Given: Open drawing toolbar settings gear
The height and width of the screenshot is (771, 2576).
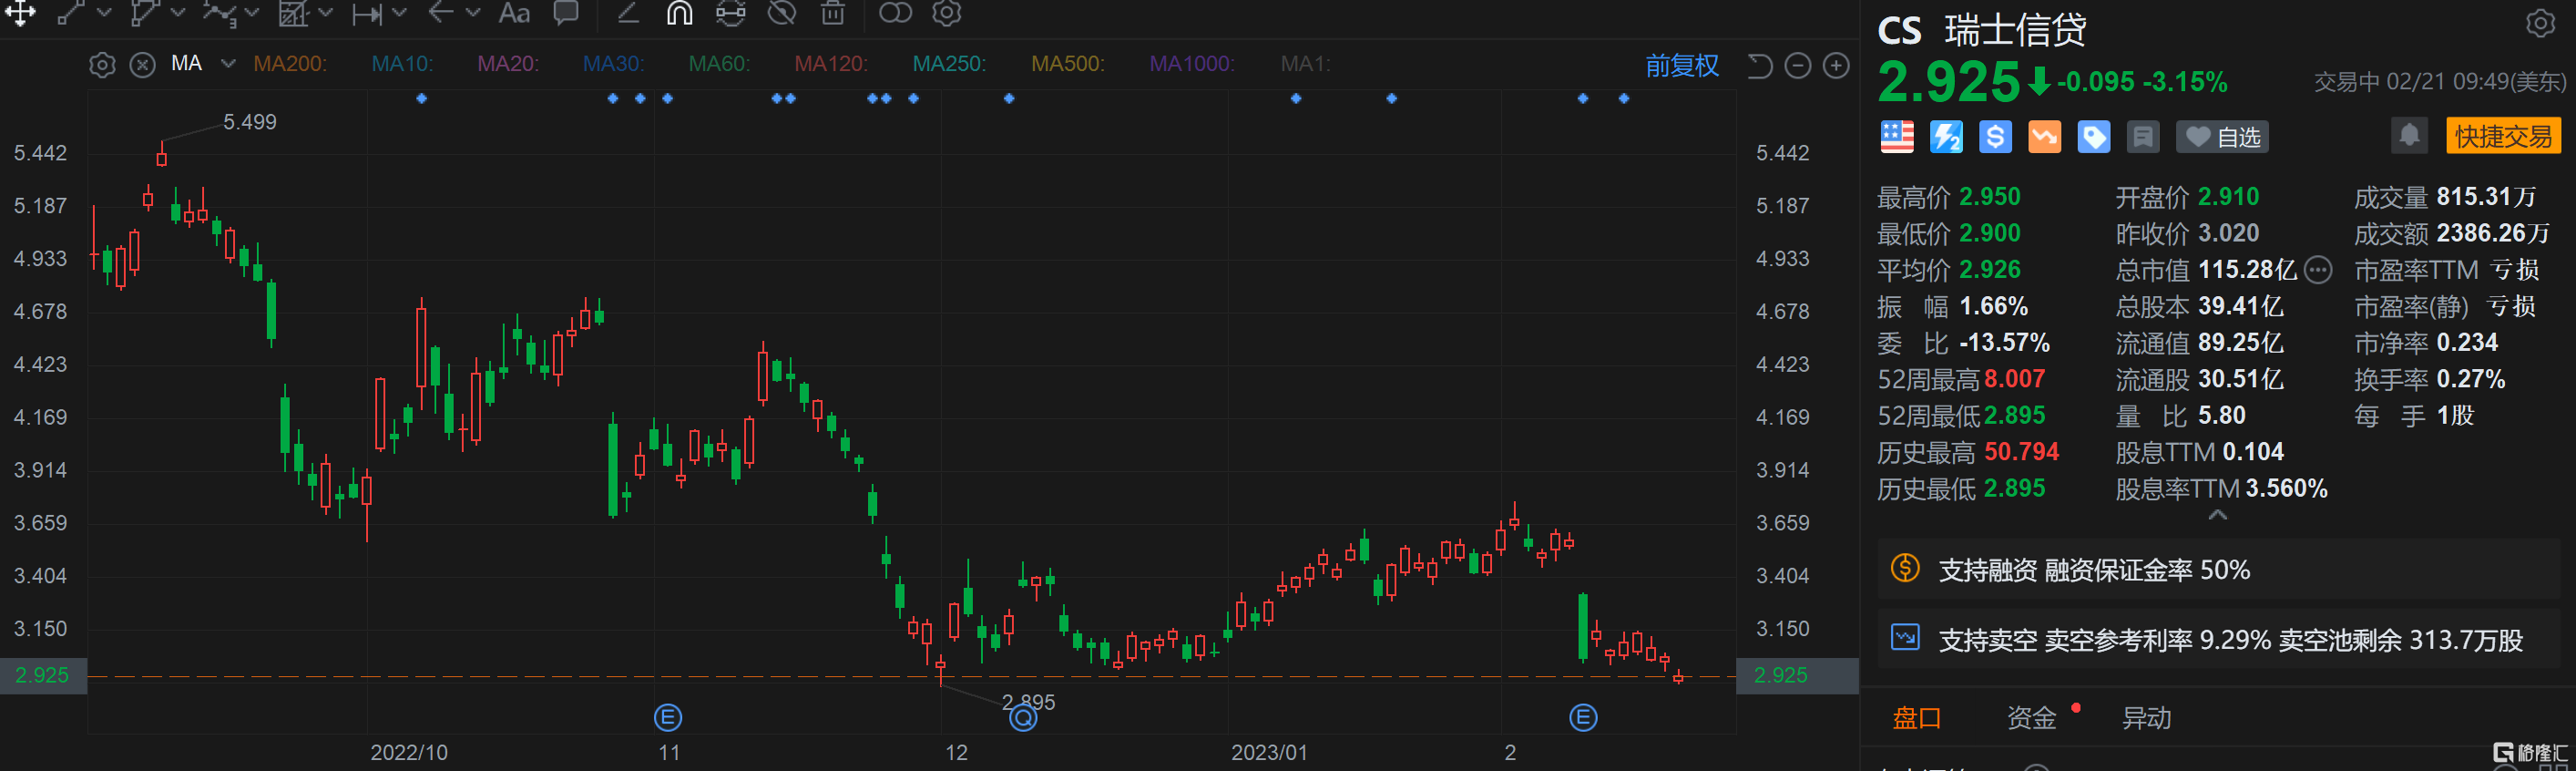Looking at the screenshot, I should coord(947,12).
